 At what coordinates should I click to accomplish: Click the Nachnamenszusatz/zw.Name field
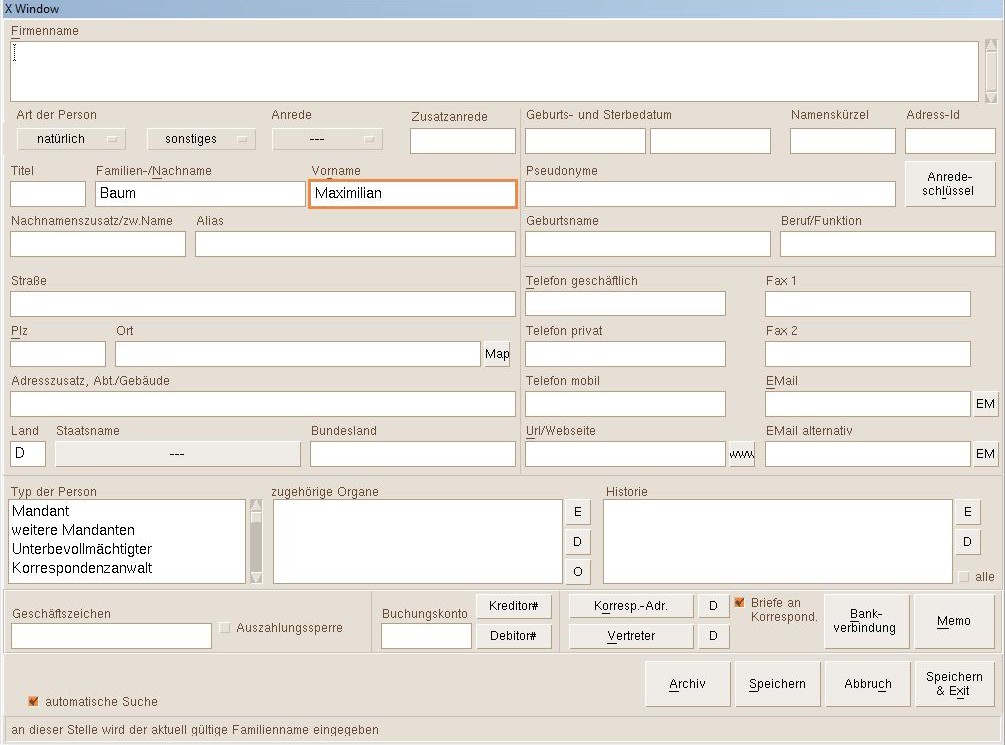(97, 244)
